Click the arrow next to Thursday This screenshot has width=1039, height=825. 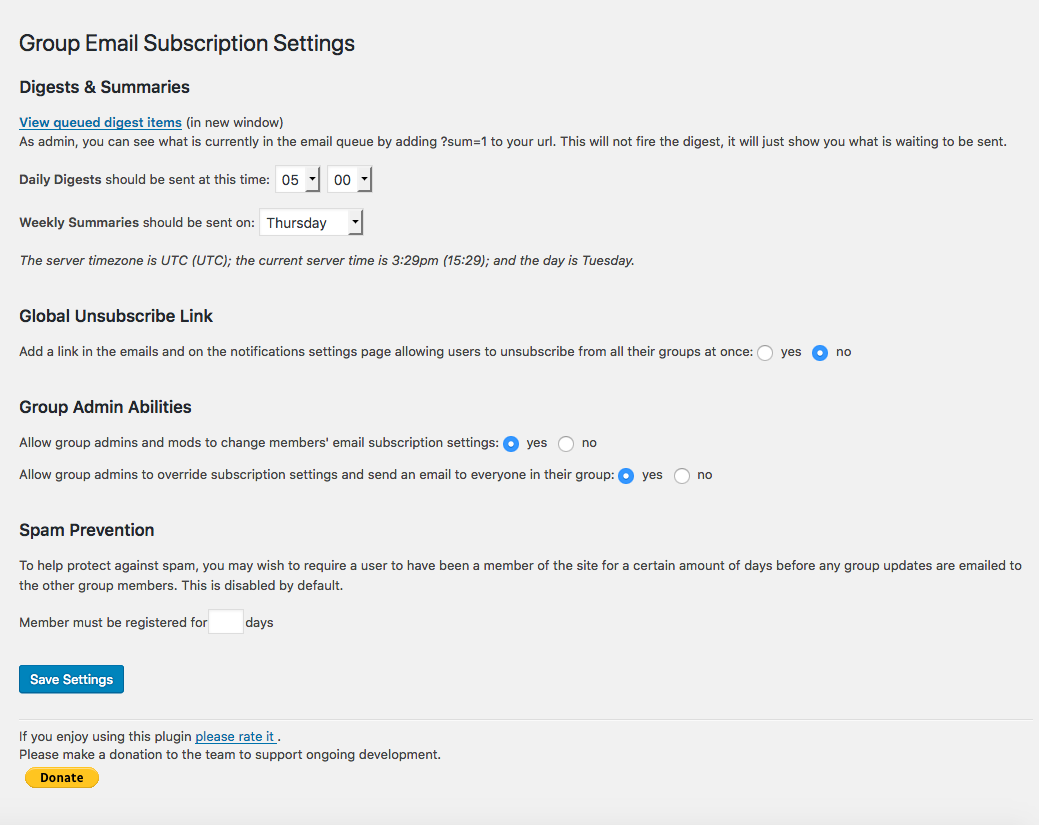[x=355, y=223]
